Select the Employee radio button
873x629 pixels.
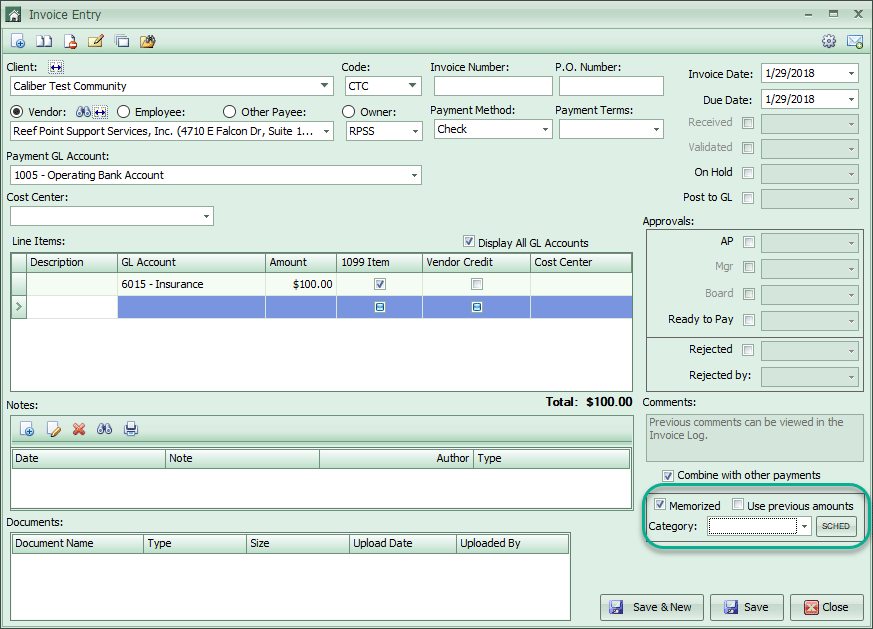pyautogui.click(x=123, y=112)
